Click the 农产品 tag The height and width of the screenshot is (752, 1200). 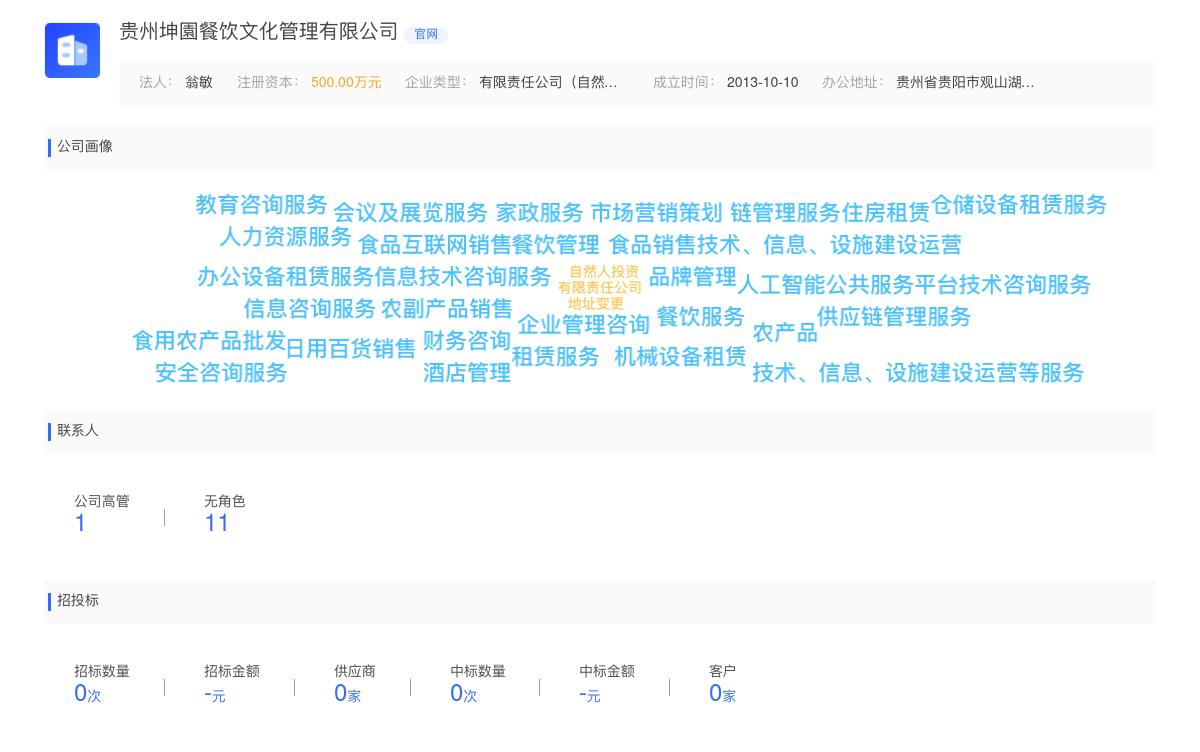tap(785, 333)
